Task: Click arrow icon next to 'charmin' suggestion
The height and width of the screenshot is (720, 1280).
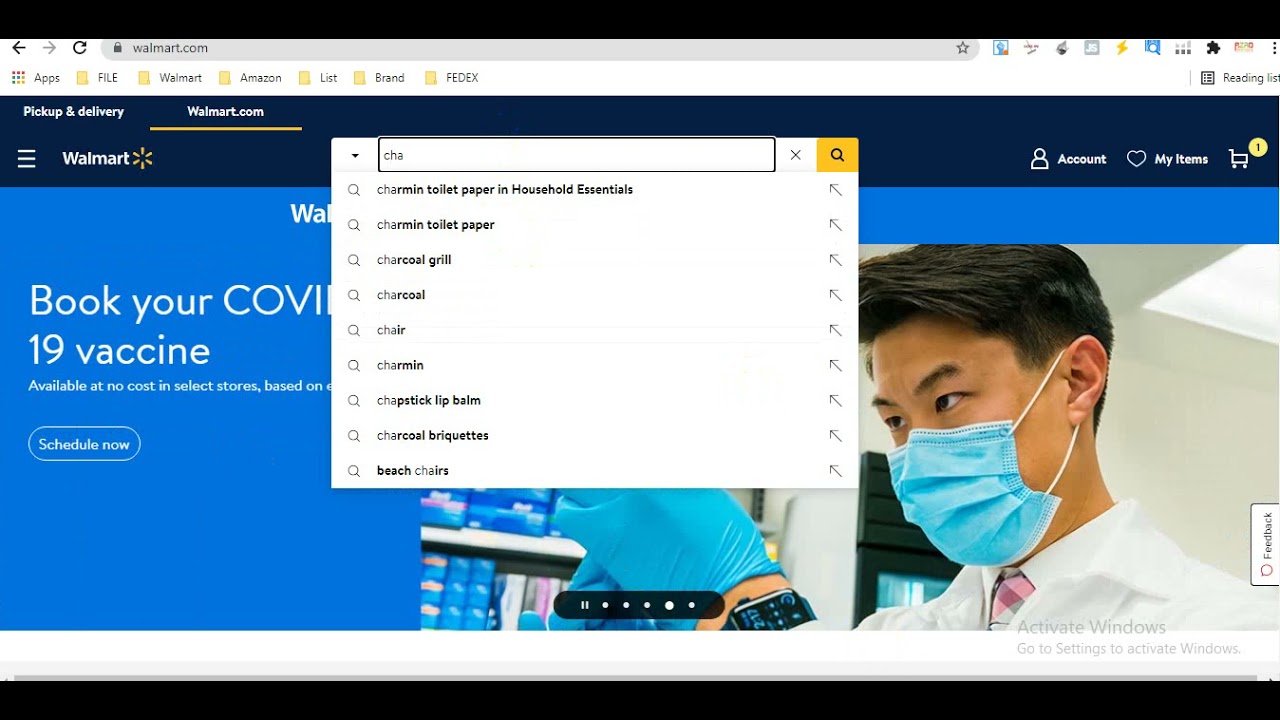Action: tap(835, 365)
